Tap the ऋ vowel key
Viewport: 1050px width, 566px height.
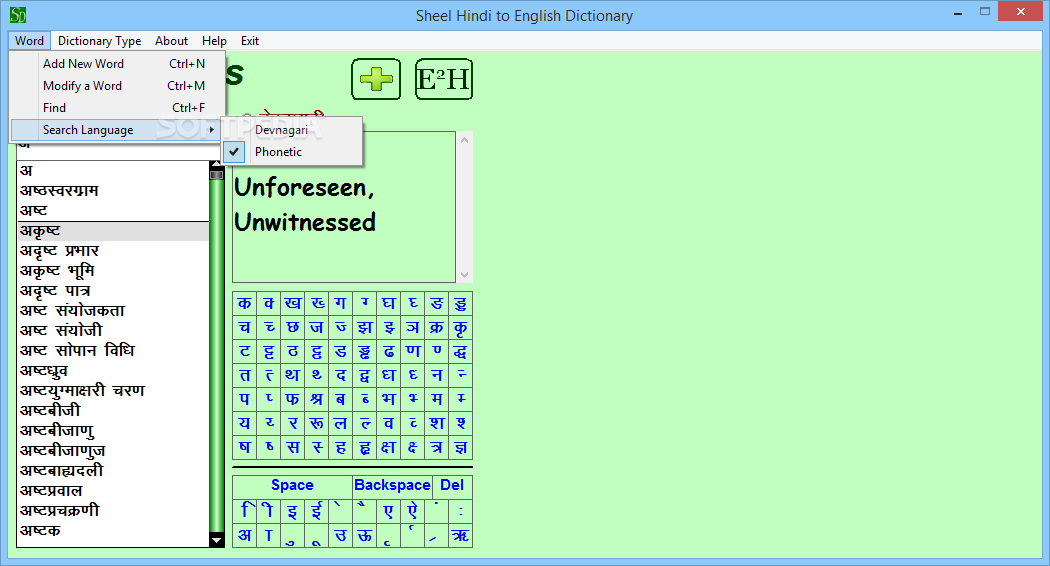461,536
